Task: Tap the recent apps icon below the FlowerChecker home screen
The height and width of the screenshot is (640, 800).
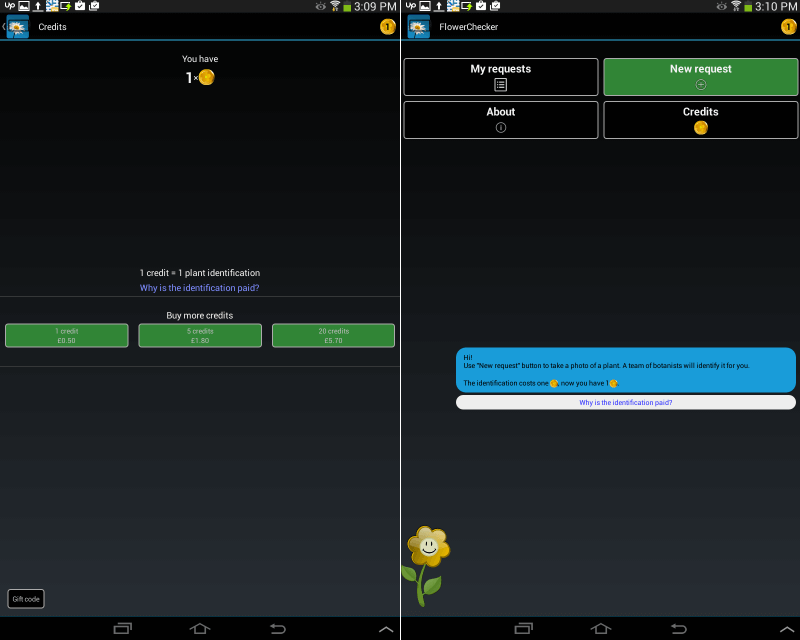Action: [x=523, y=628]
